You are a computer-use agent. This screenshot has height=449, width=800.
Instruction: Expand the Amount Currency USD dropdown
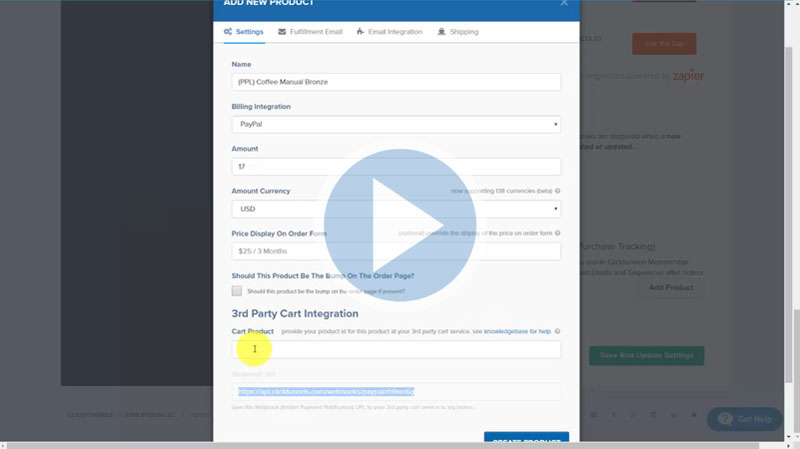point(396,210)
